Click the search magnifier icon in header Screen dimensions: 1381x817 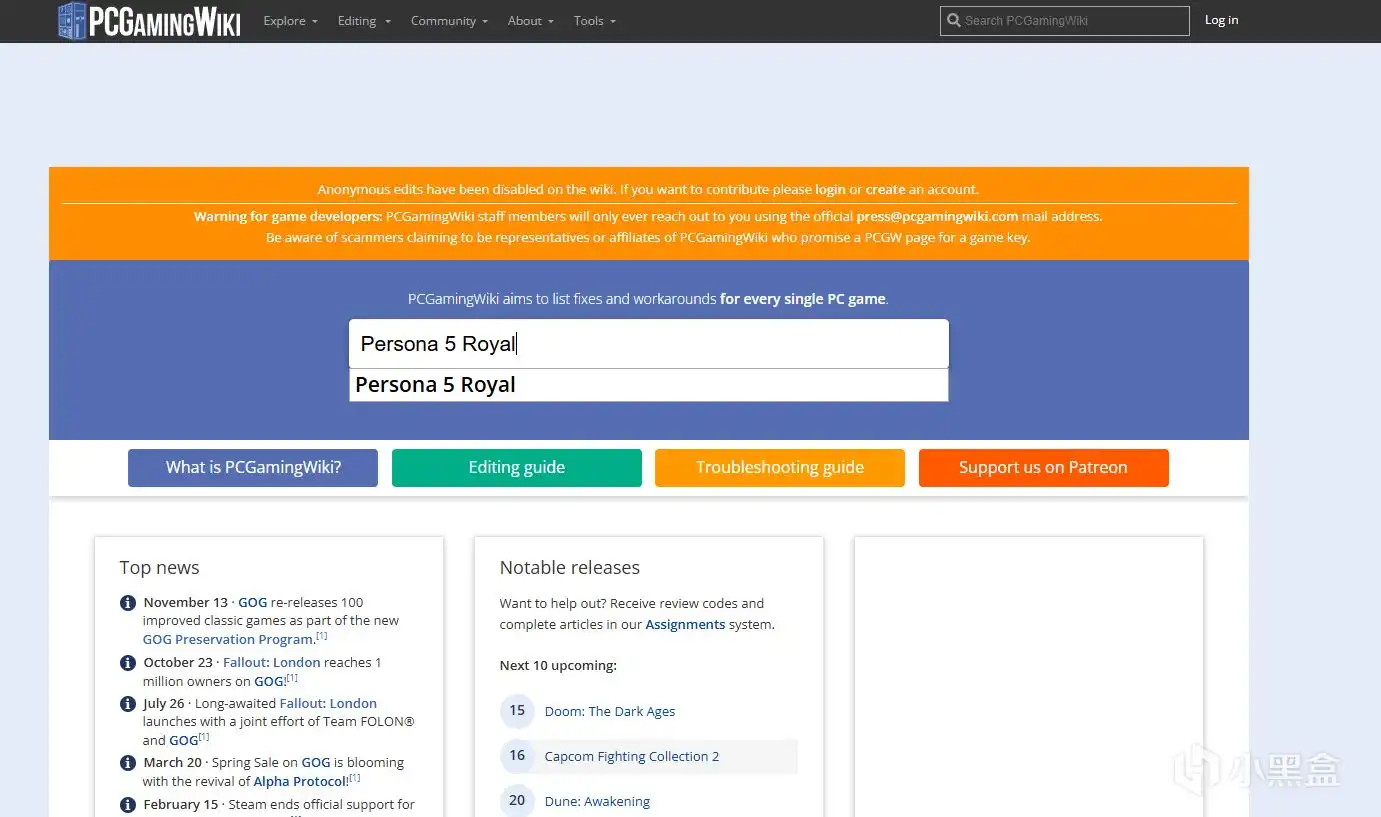coord(954,20)
